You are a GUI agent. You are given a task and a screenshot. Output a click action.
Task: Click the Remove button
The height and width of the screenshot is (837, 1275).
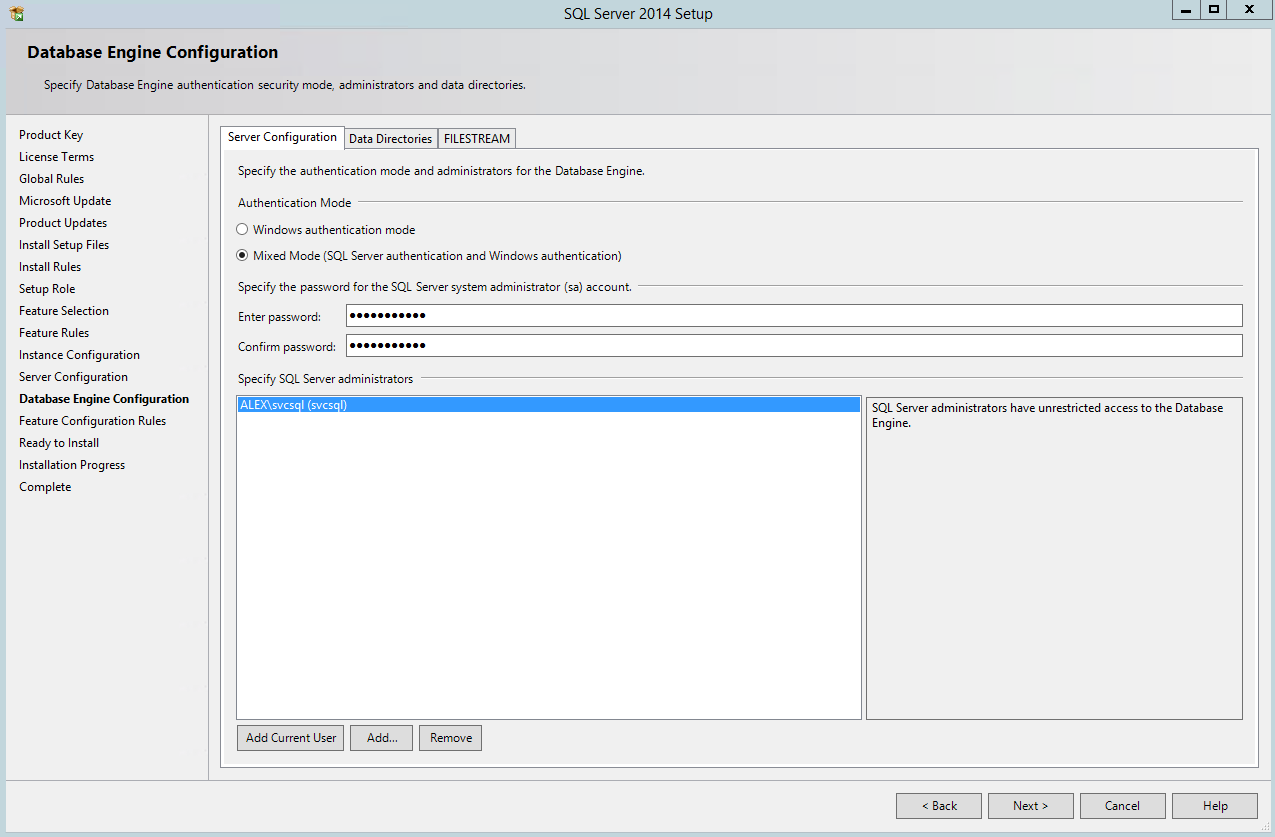[x=450, y=737]
